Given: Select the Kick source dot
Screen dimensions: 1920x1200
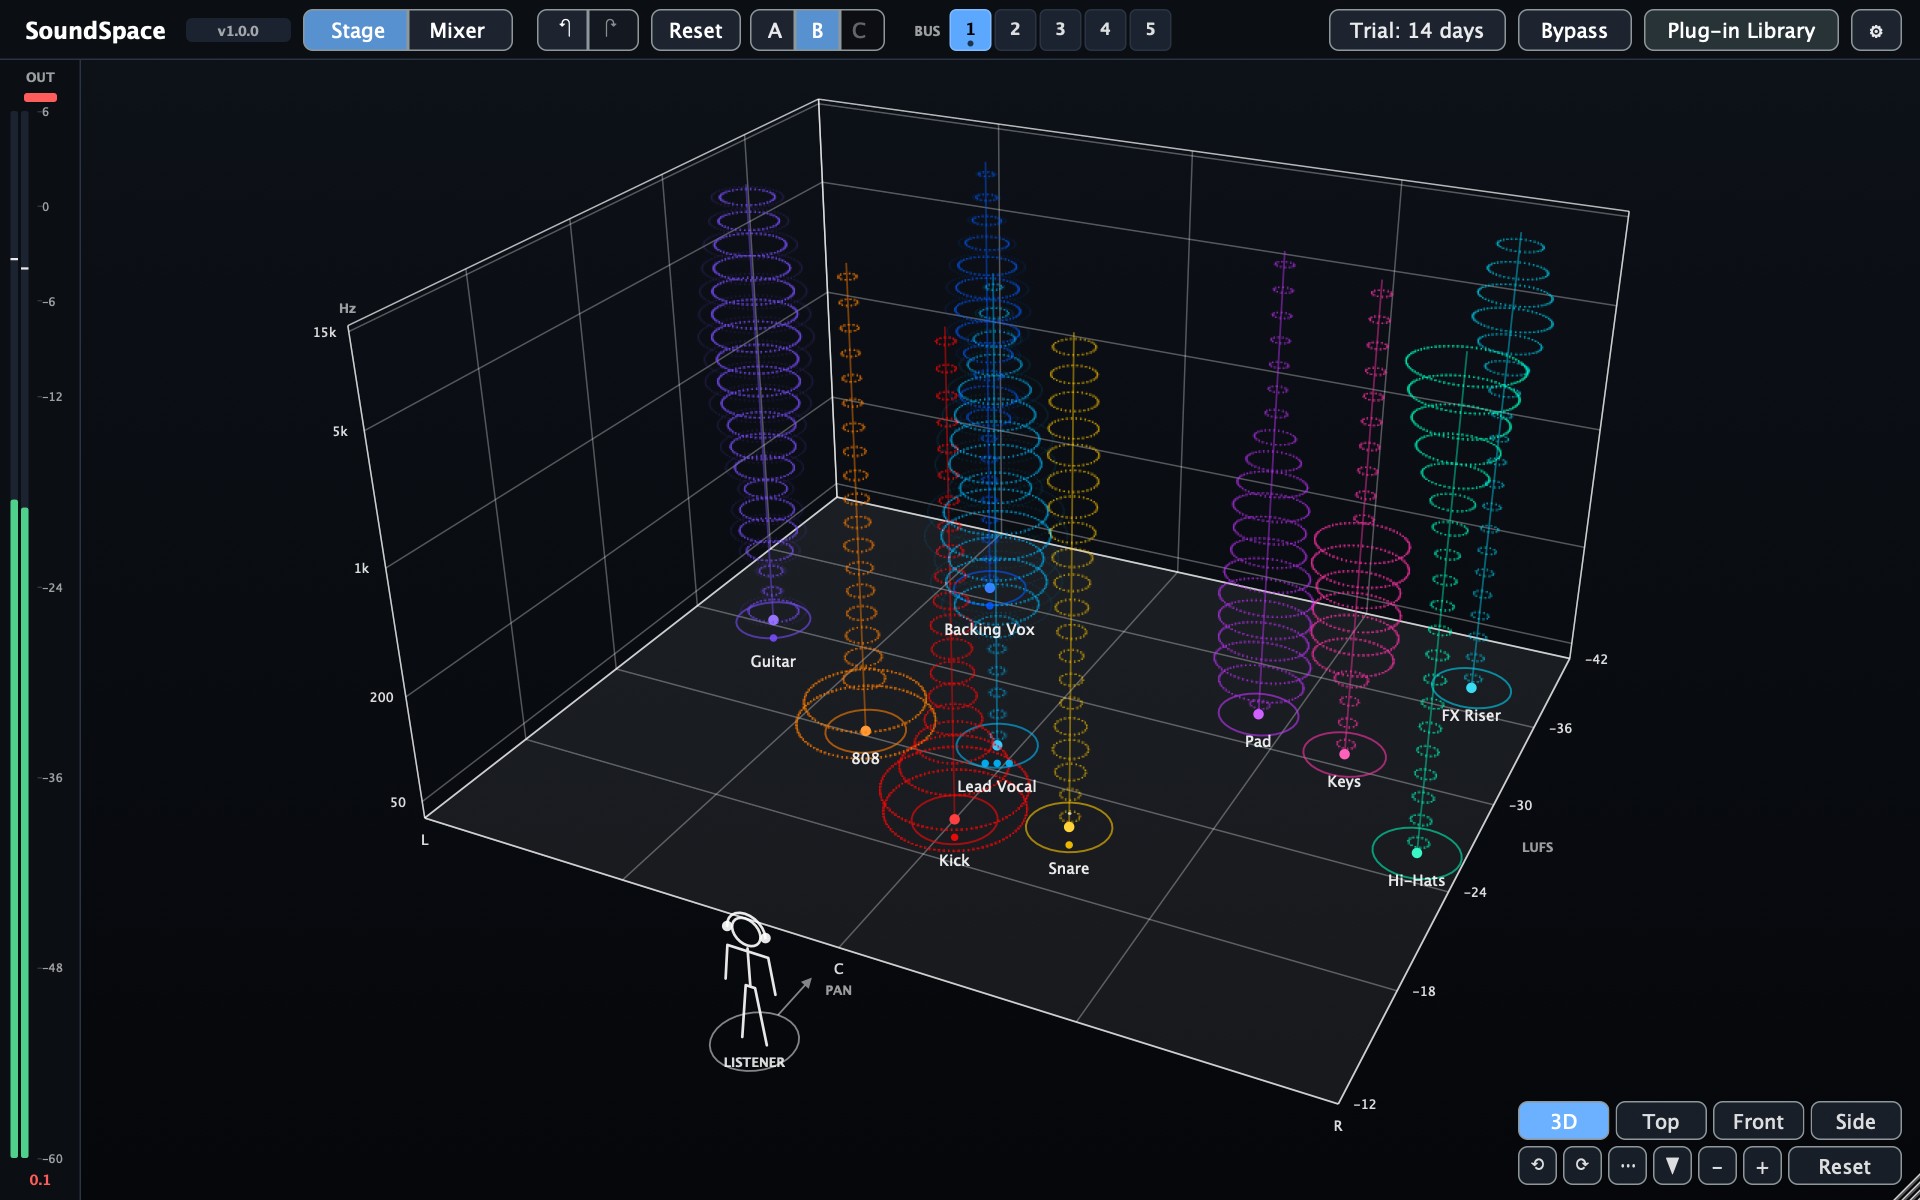Looking at the screenshot, I should (954, 819).
